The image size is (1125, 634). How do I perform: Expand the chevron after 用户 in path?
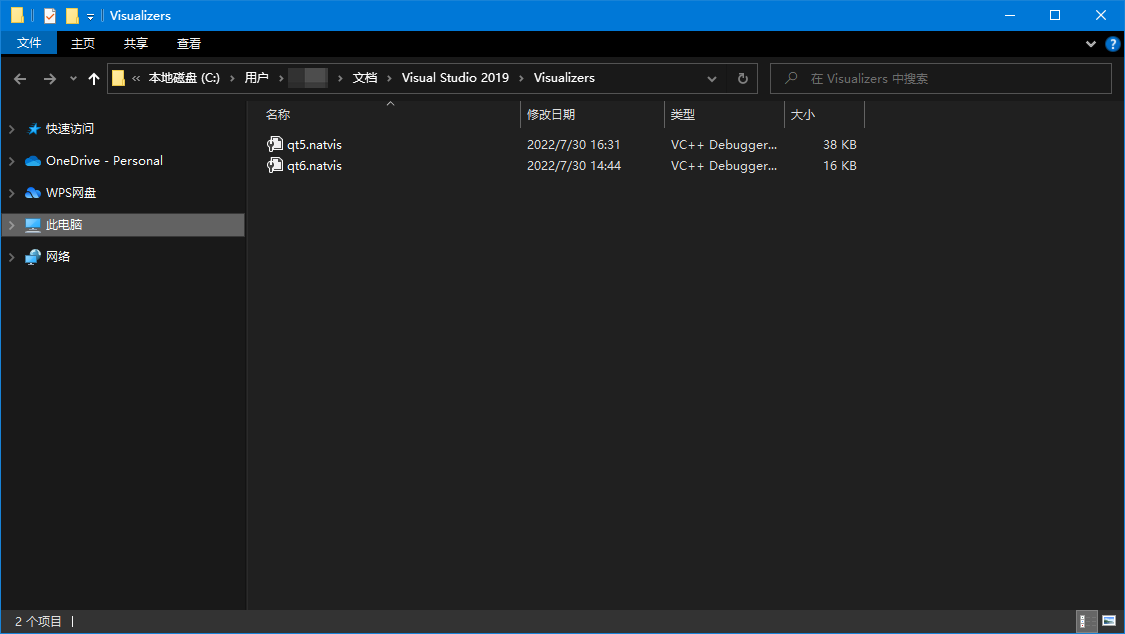(x=281, y=78)
